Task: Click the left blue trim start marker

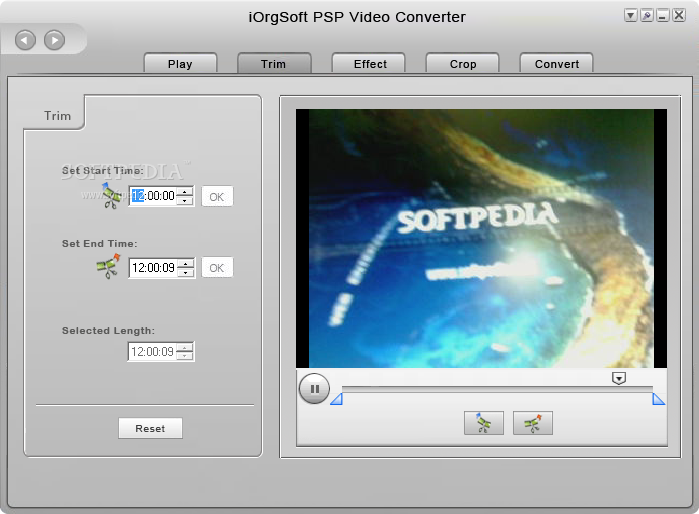Action: [x=337, y=399]
